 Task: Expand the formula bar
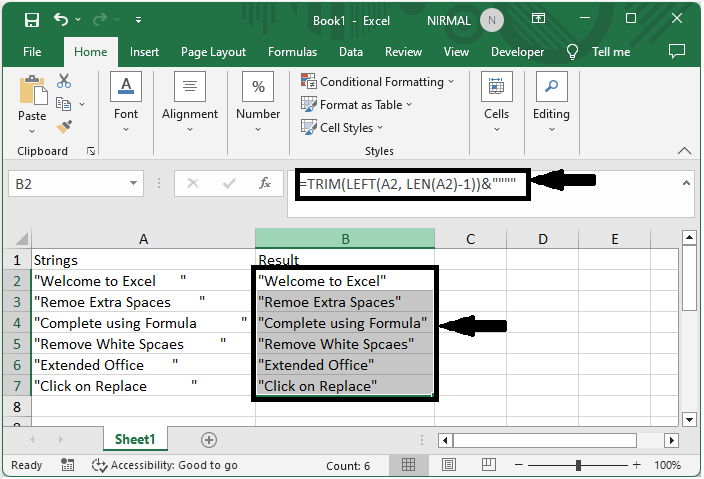click(686, 183)
